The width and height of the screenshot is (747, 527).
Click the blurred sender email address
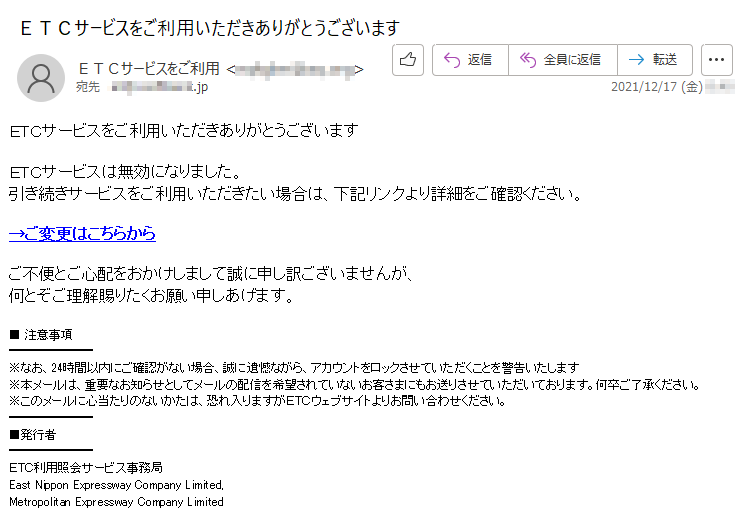pos(295,70)
